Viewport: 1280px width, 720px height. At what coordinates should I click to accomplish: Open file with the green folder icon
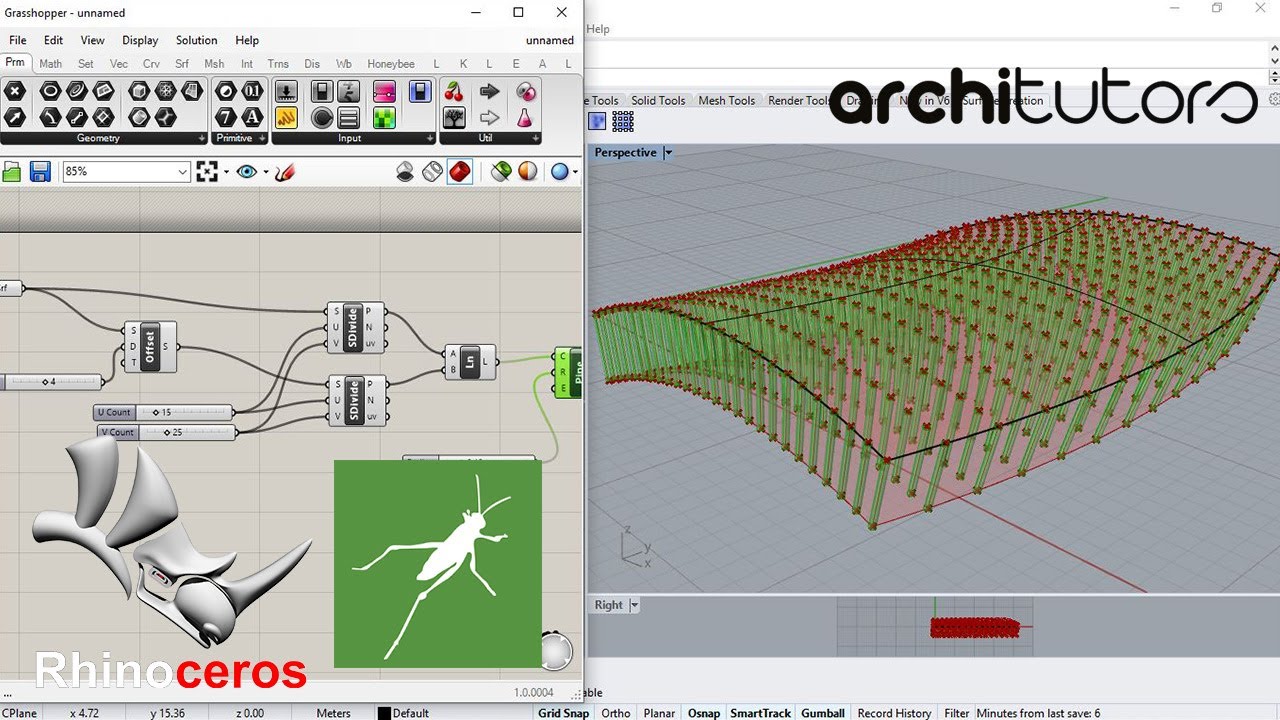[12, 172]
